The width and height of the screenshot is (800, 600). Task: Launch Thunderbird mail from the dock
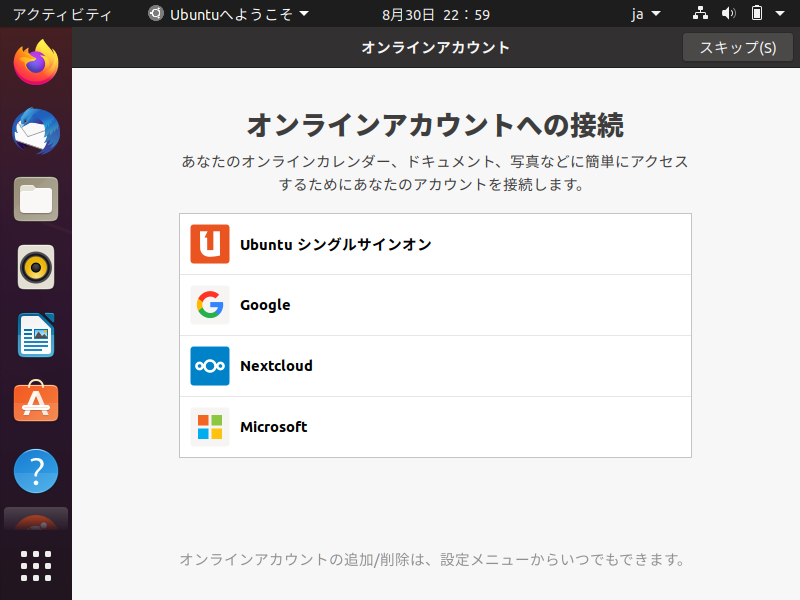coord(36,131)
